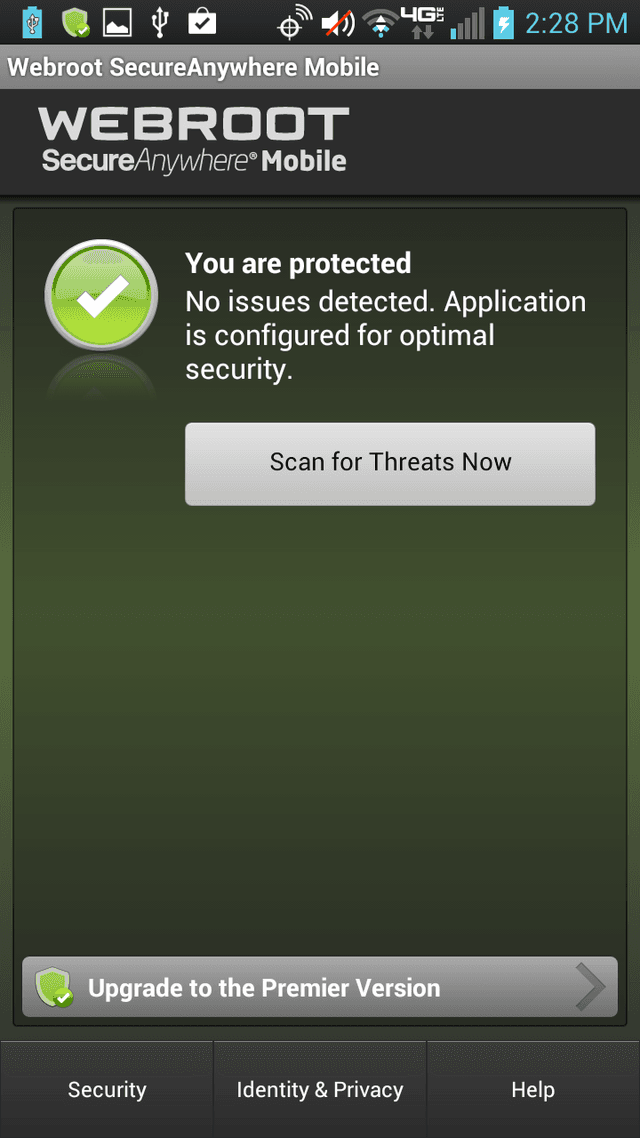Tap the green protected checkmark status icon
The width and height of the screenshot is (640, 1138).
[101, 296]
